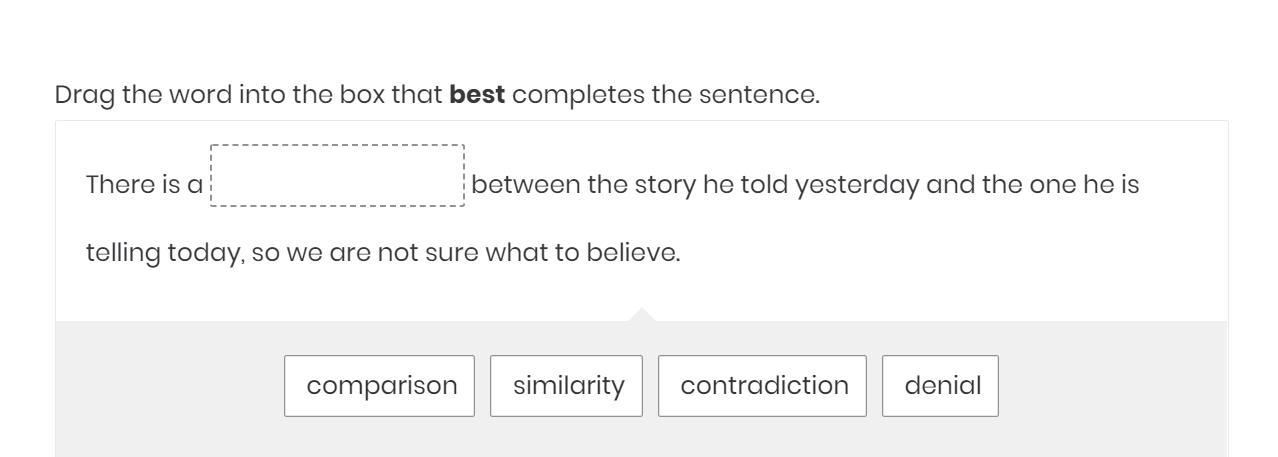
Task: Choose the 'similarity' answer tile
Action: click(567, 386)
